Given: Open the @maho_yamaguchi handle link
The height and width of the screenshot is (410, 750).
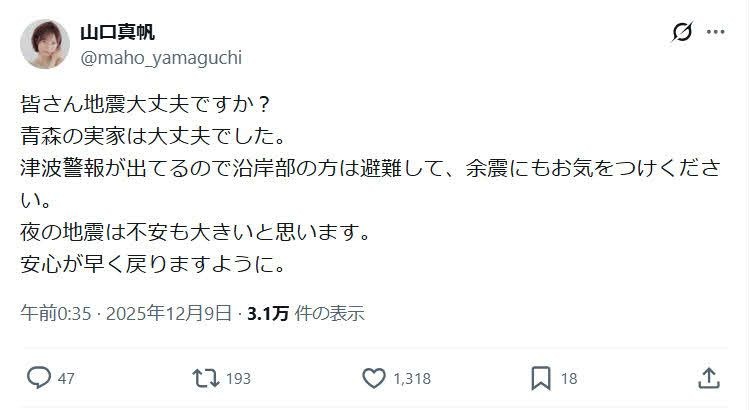Looking at the screenshot, I should pos(161,57).
